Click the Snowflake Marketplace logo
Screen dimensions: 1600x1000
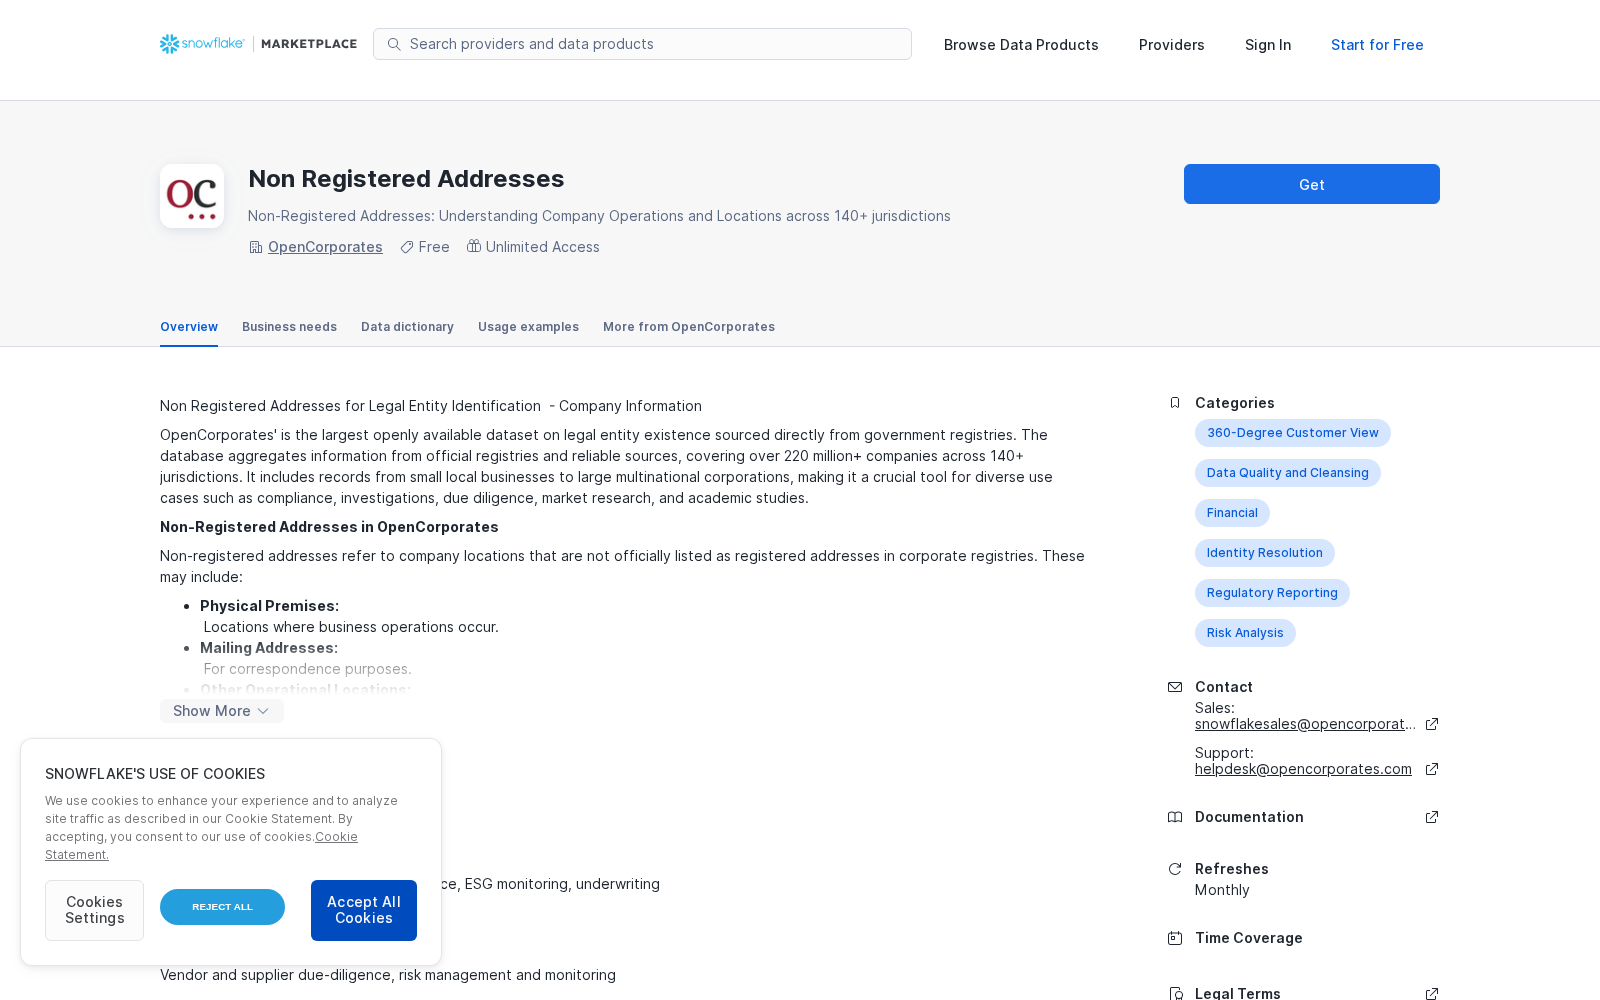[x=258, y=44]
